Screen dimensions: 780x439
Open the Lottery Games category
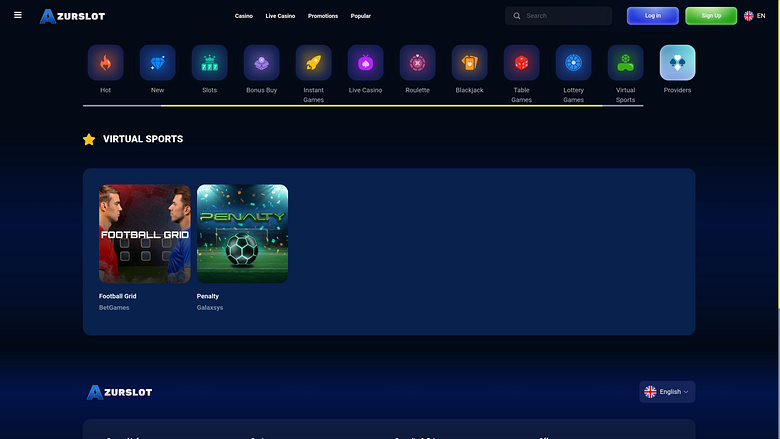[x=574, y=63]
